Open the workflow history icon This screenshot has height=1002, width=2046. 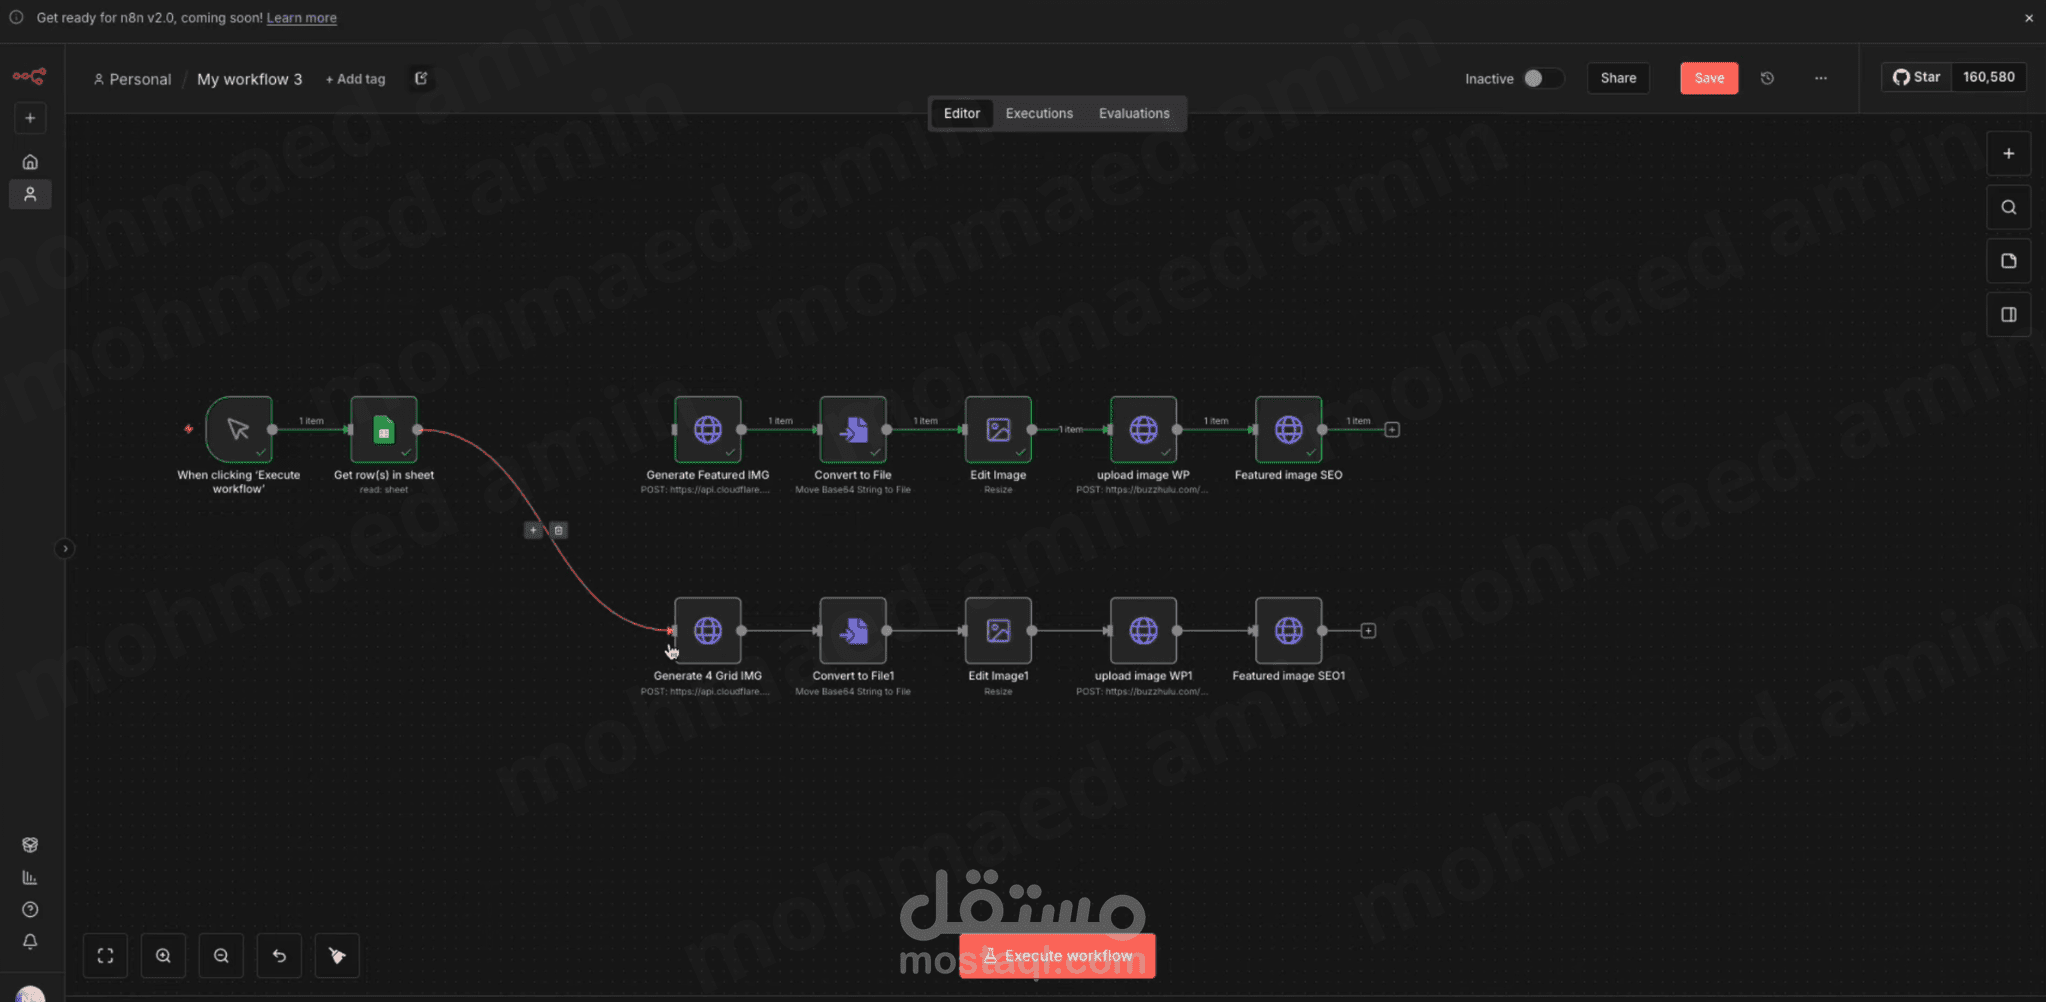(1767, 78)
